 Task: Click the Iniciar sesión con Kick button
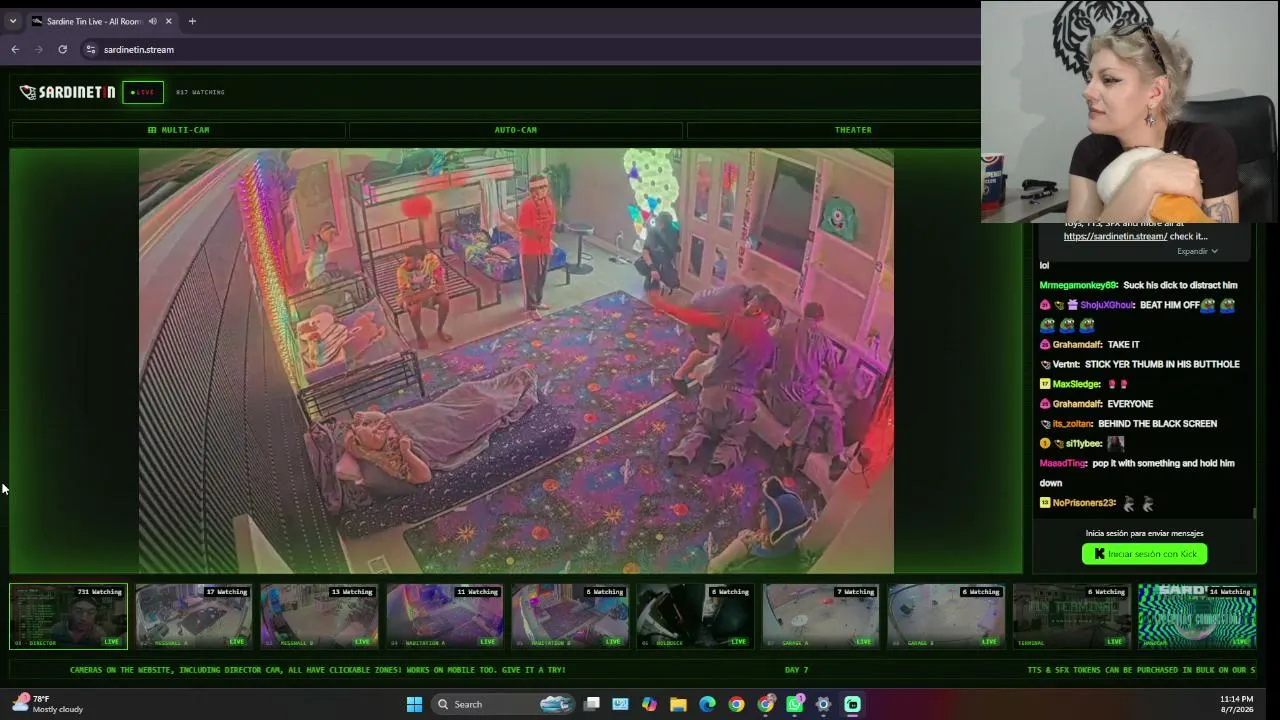1145,554
